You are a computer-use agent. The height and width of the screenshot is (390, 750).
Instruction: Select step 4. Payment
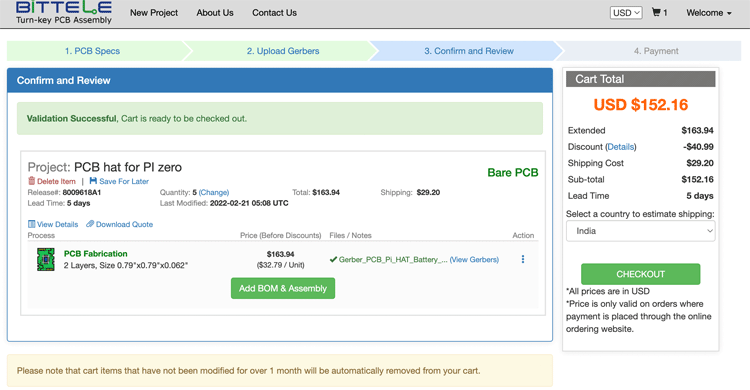[x=656, y=51]
